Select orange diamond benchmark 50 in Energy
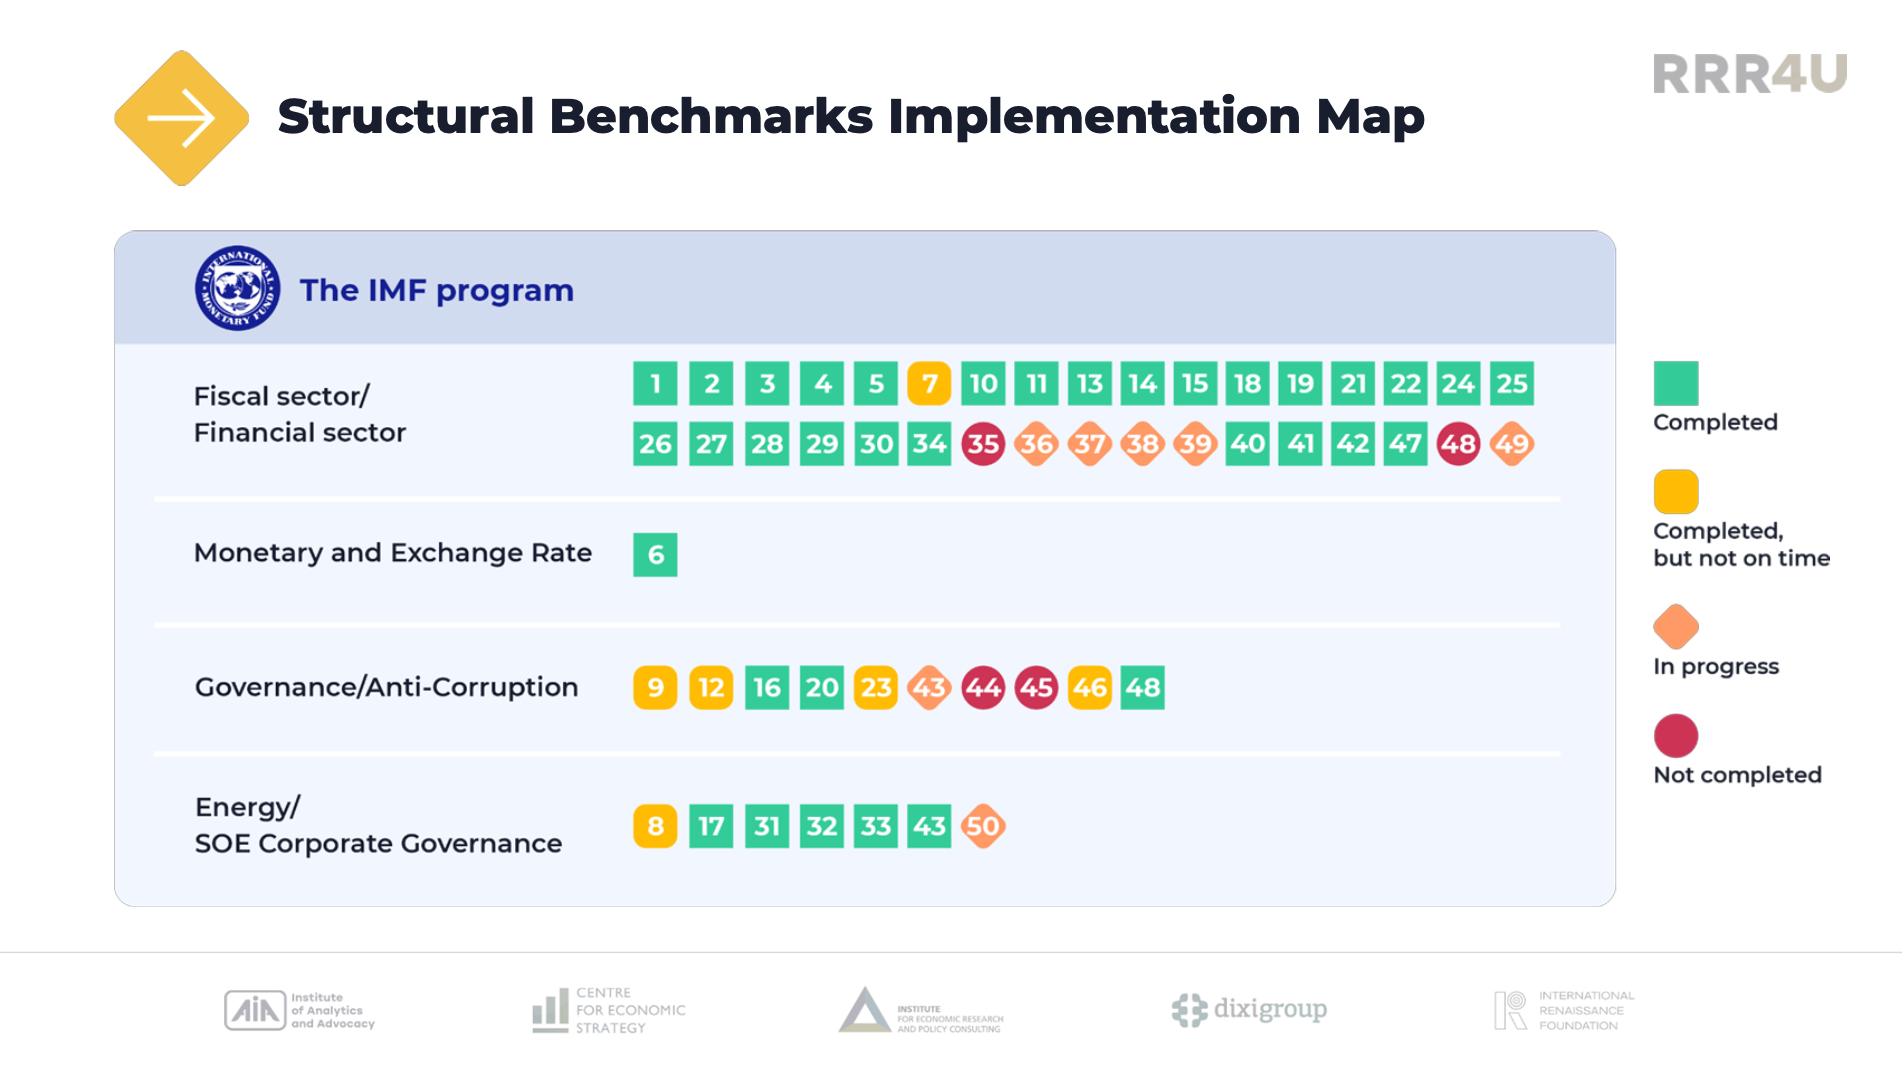This screenshot has width=1902, height=1066. pyautogui.click(x=983, y=827)
